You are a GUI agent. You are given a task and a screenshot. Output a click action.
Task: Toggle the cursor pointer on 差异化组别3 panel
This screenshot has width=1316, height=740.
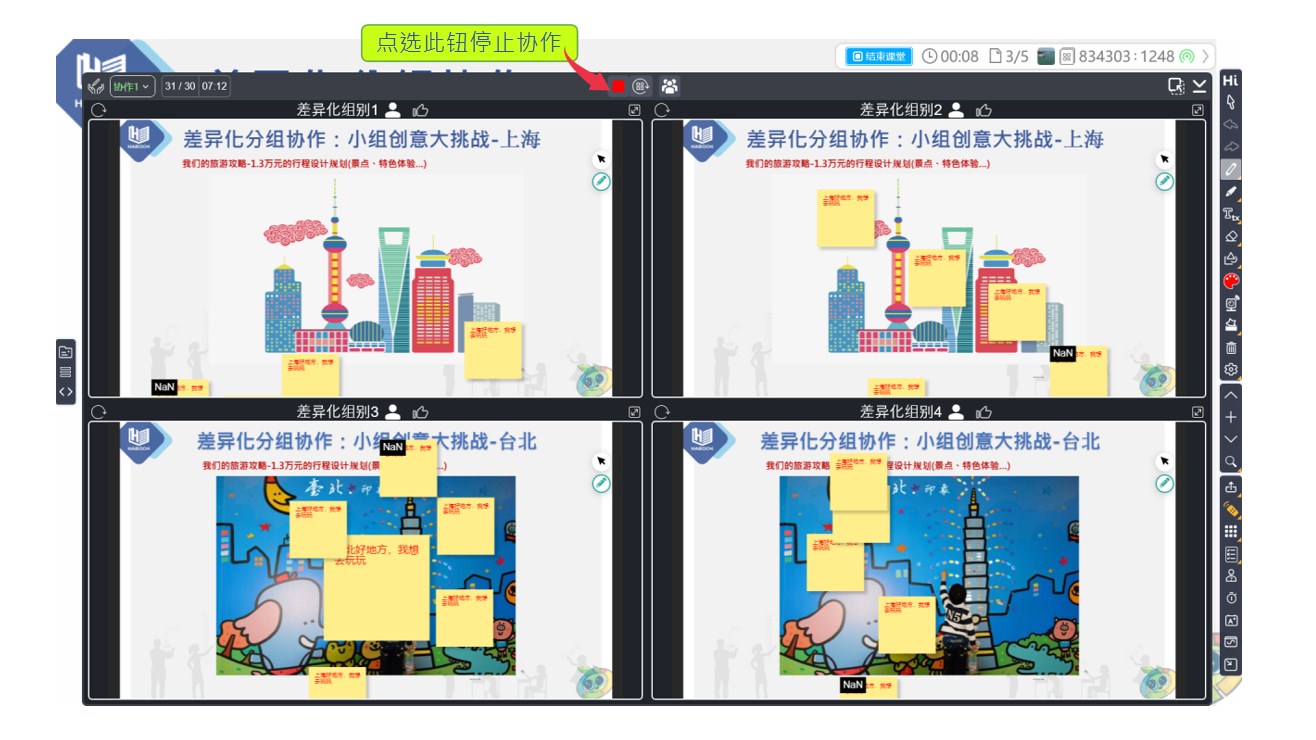tap(601, 458)
